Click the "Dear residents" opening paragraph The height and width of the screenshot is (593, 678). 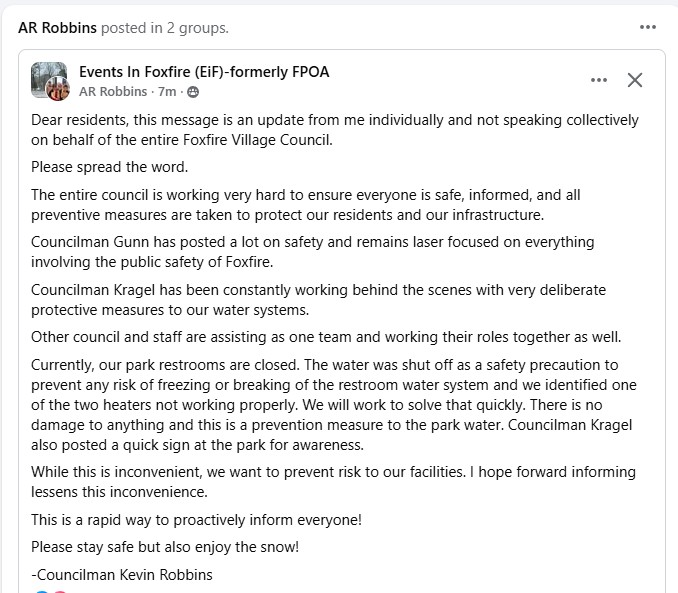(334, 130)
